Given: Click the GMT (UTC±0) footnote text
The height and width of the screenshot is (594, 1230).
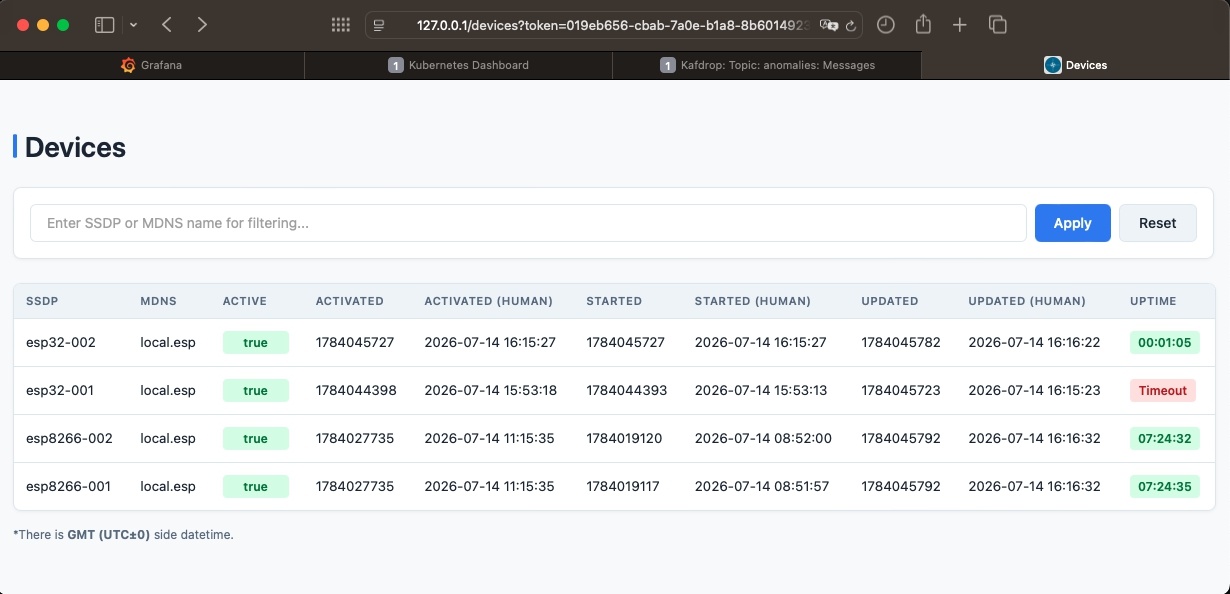Looking at the screenshot, I should [109, 535].
